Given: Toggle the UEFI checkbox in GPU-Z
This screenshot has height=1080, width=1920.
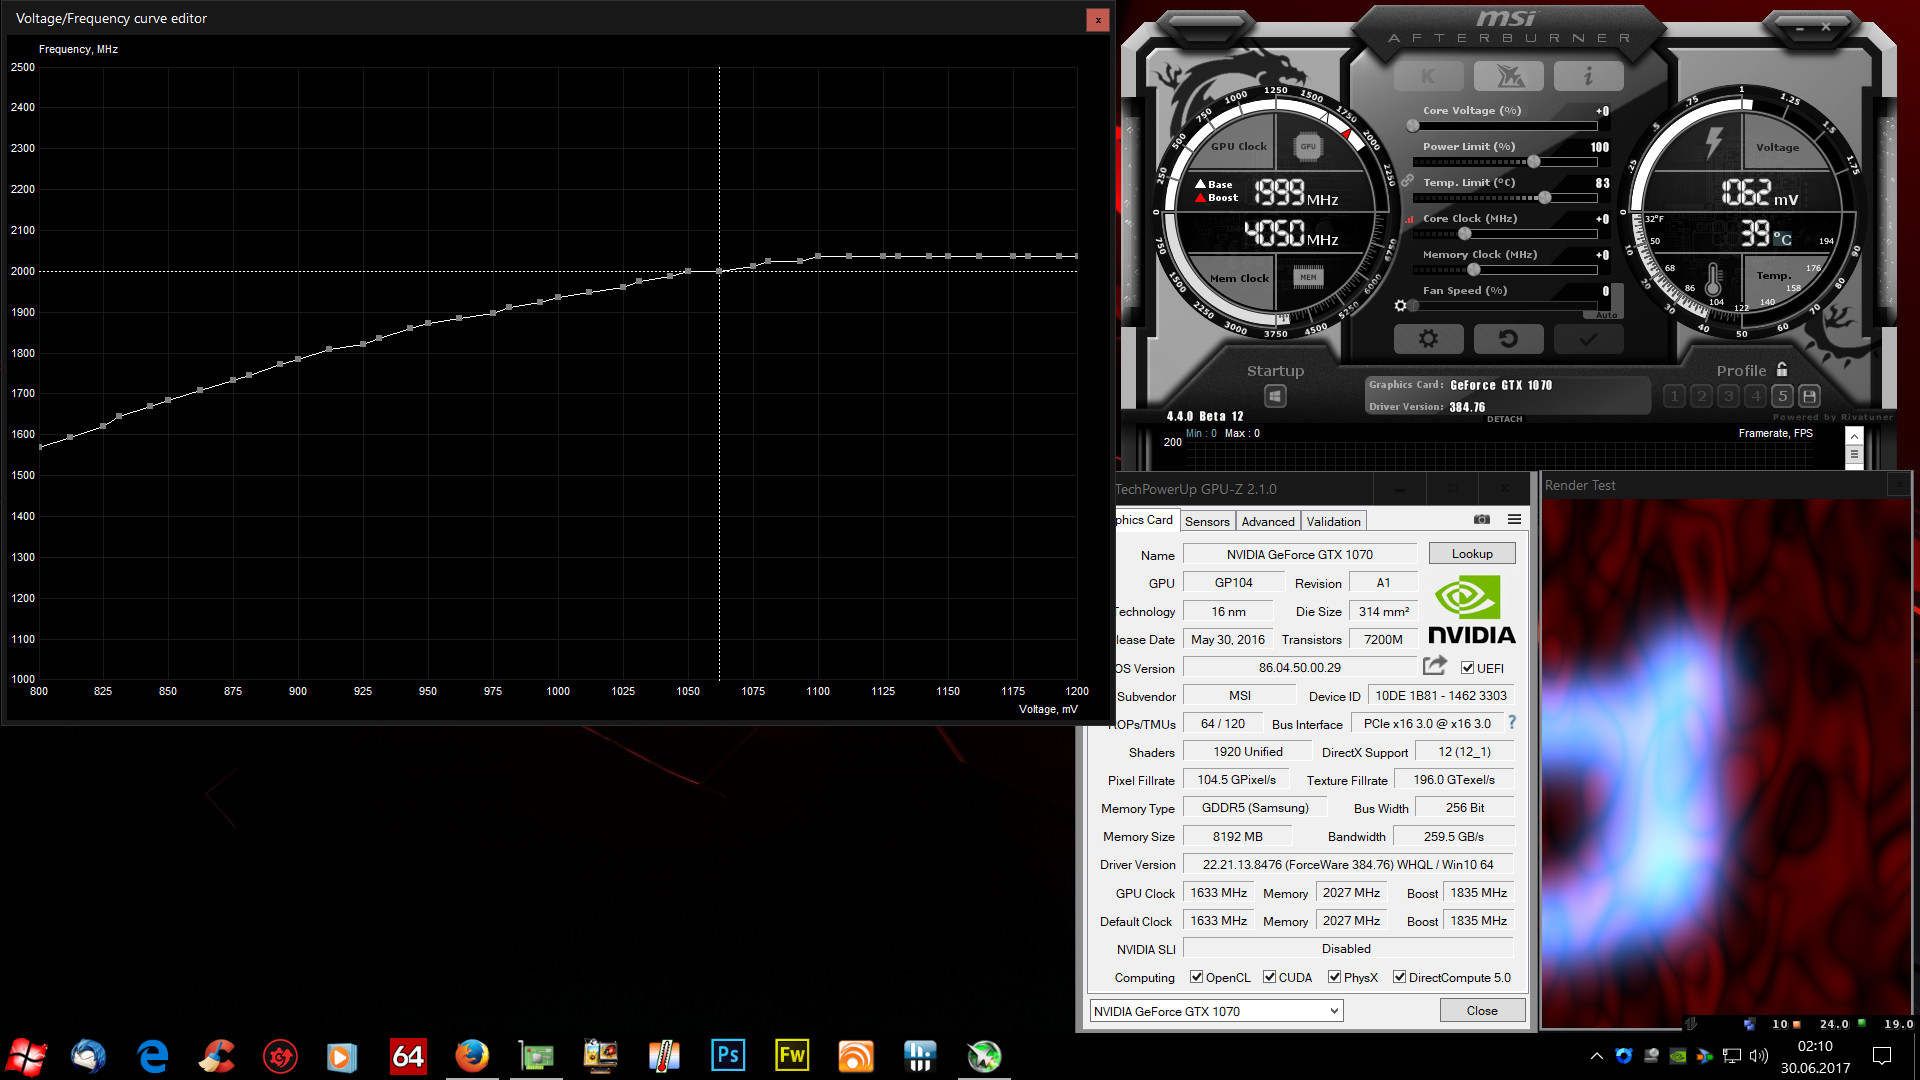Looking at the screenshot, I should click(x=1467, y=668).
